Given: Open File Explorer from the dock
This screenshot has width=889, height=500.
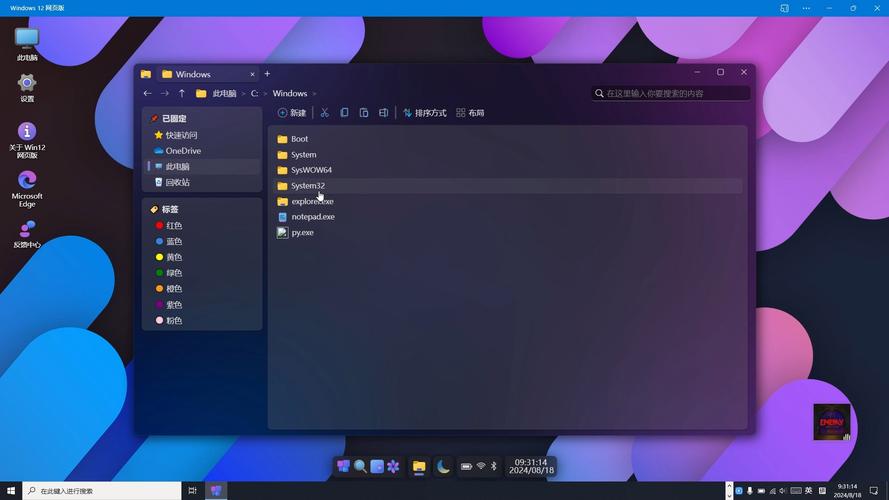Looking at the screenshot, I should click(x=419, y=467).
